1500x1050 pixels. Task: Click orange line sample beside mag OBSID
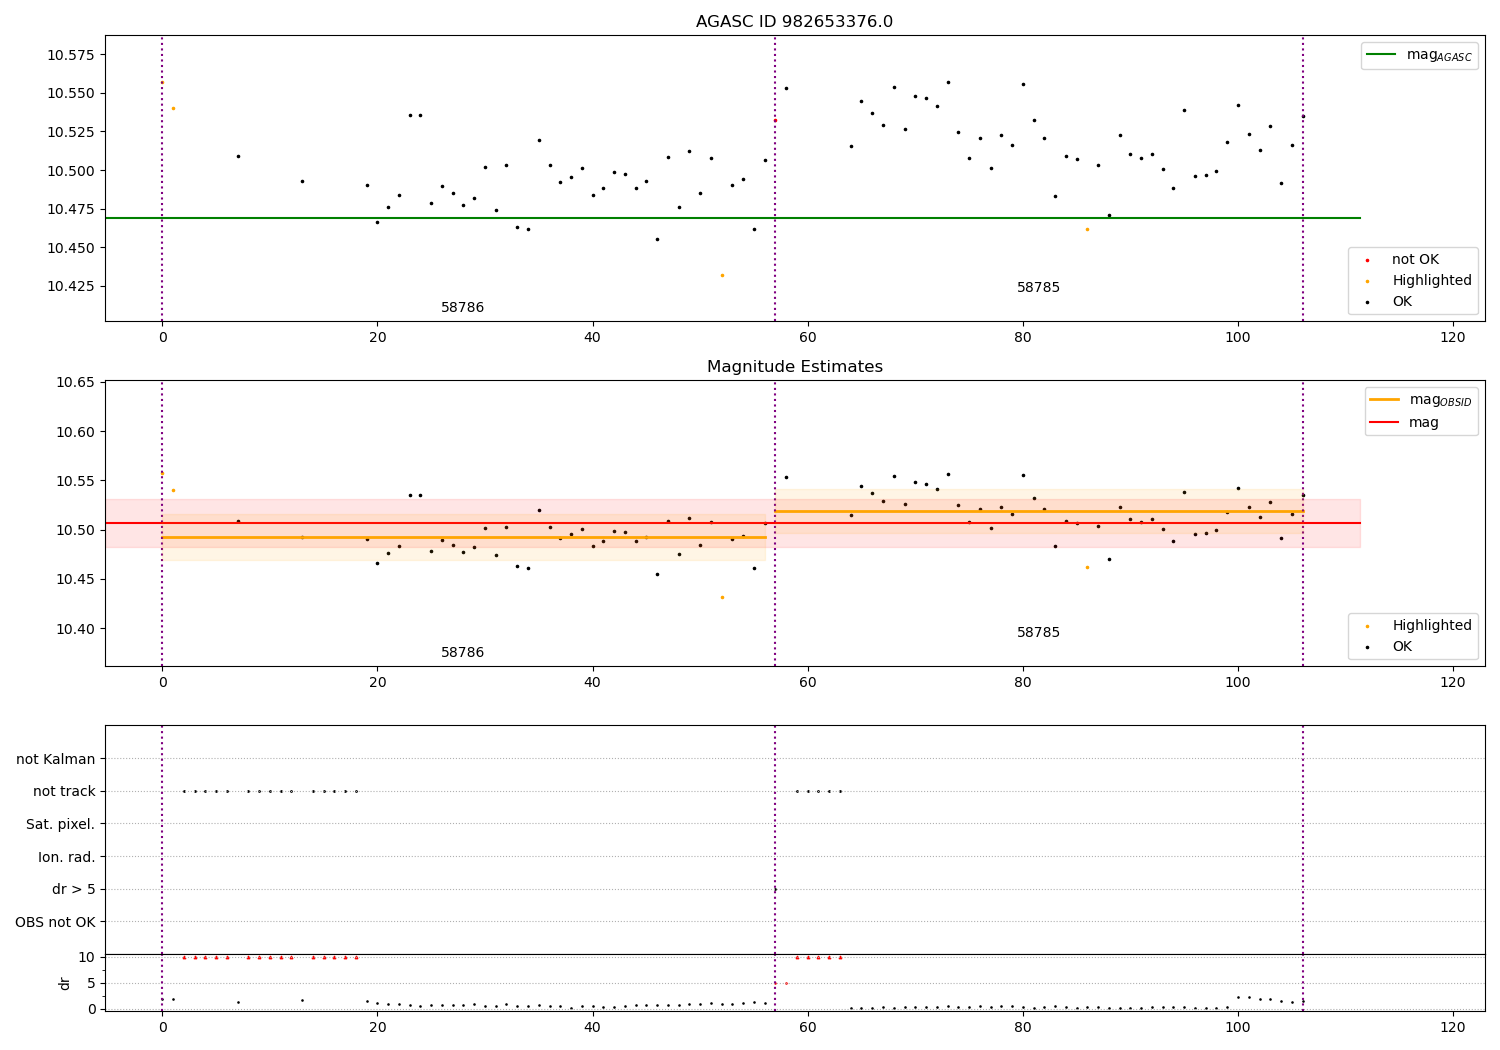point(1384,400)
